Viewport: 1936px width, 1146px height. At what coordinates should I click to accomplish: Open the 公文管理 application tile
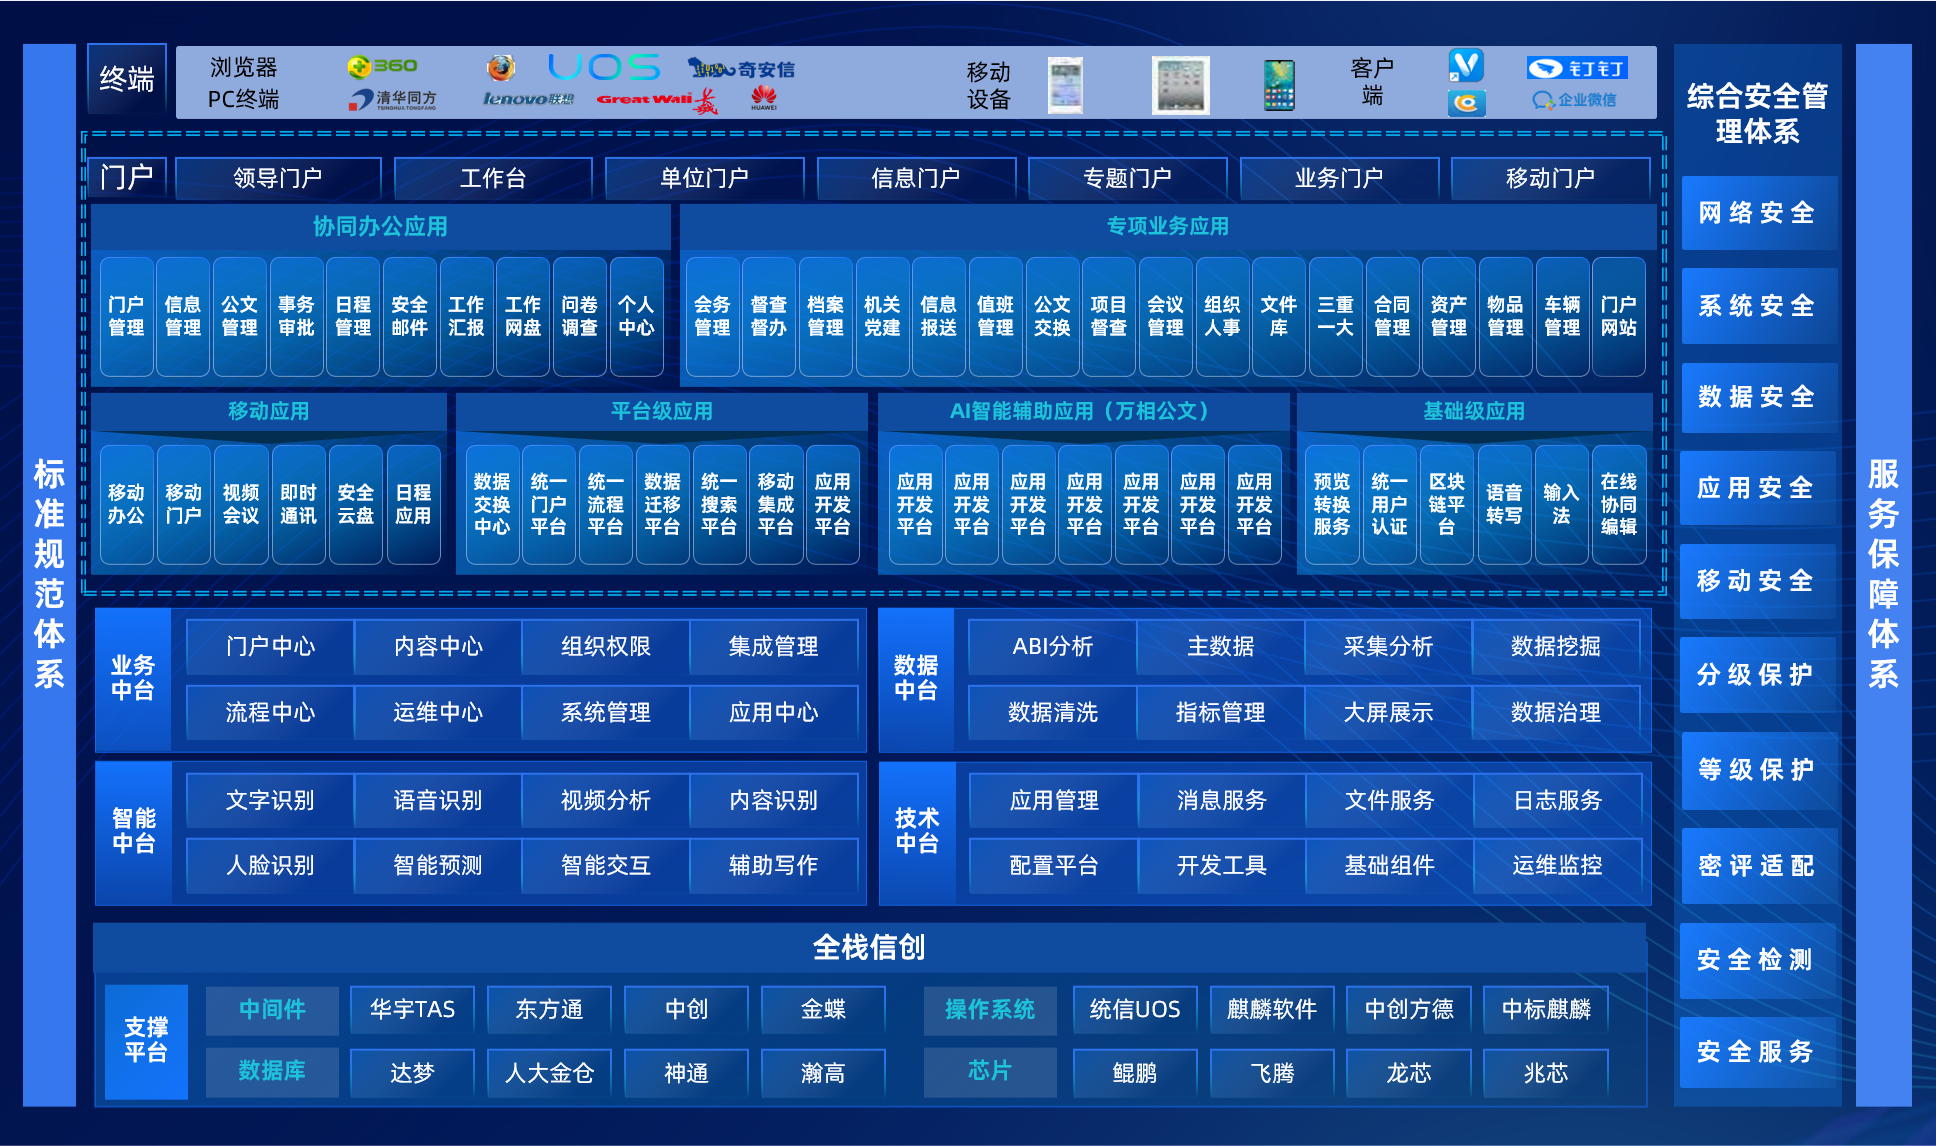pyautogui.click(x=239, y=316)
